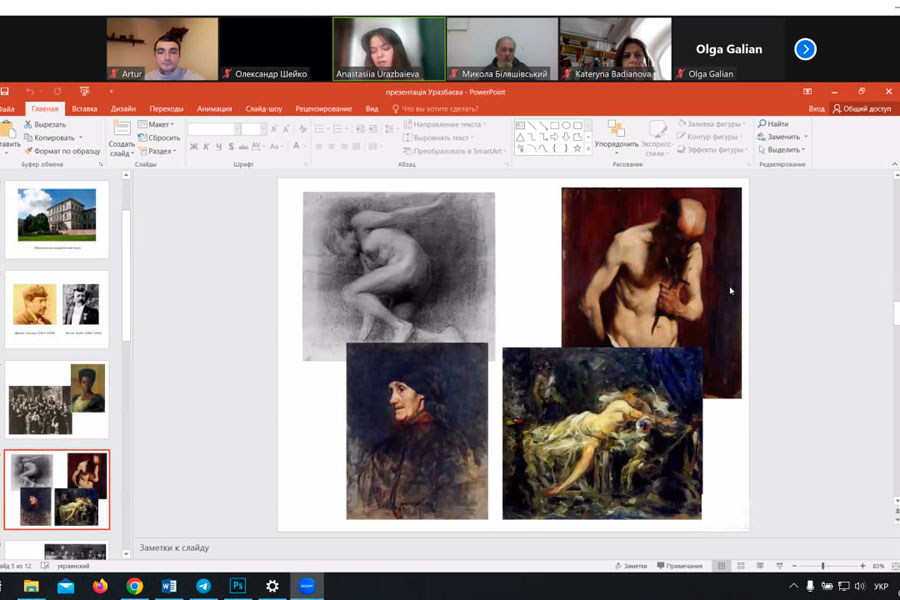Screen dimensions: 900x600
Task: Click the Общий доступ share button
Action: pos(861,108)
